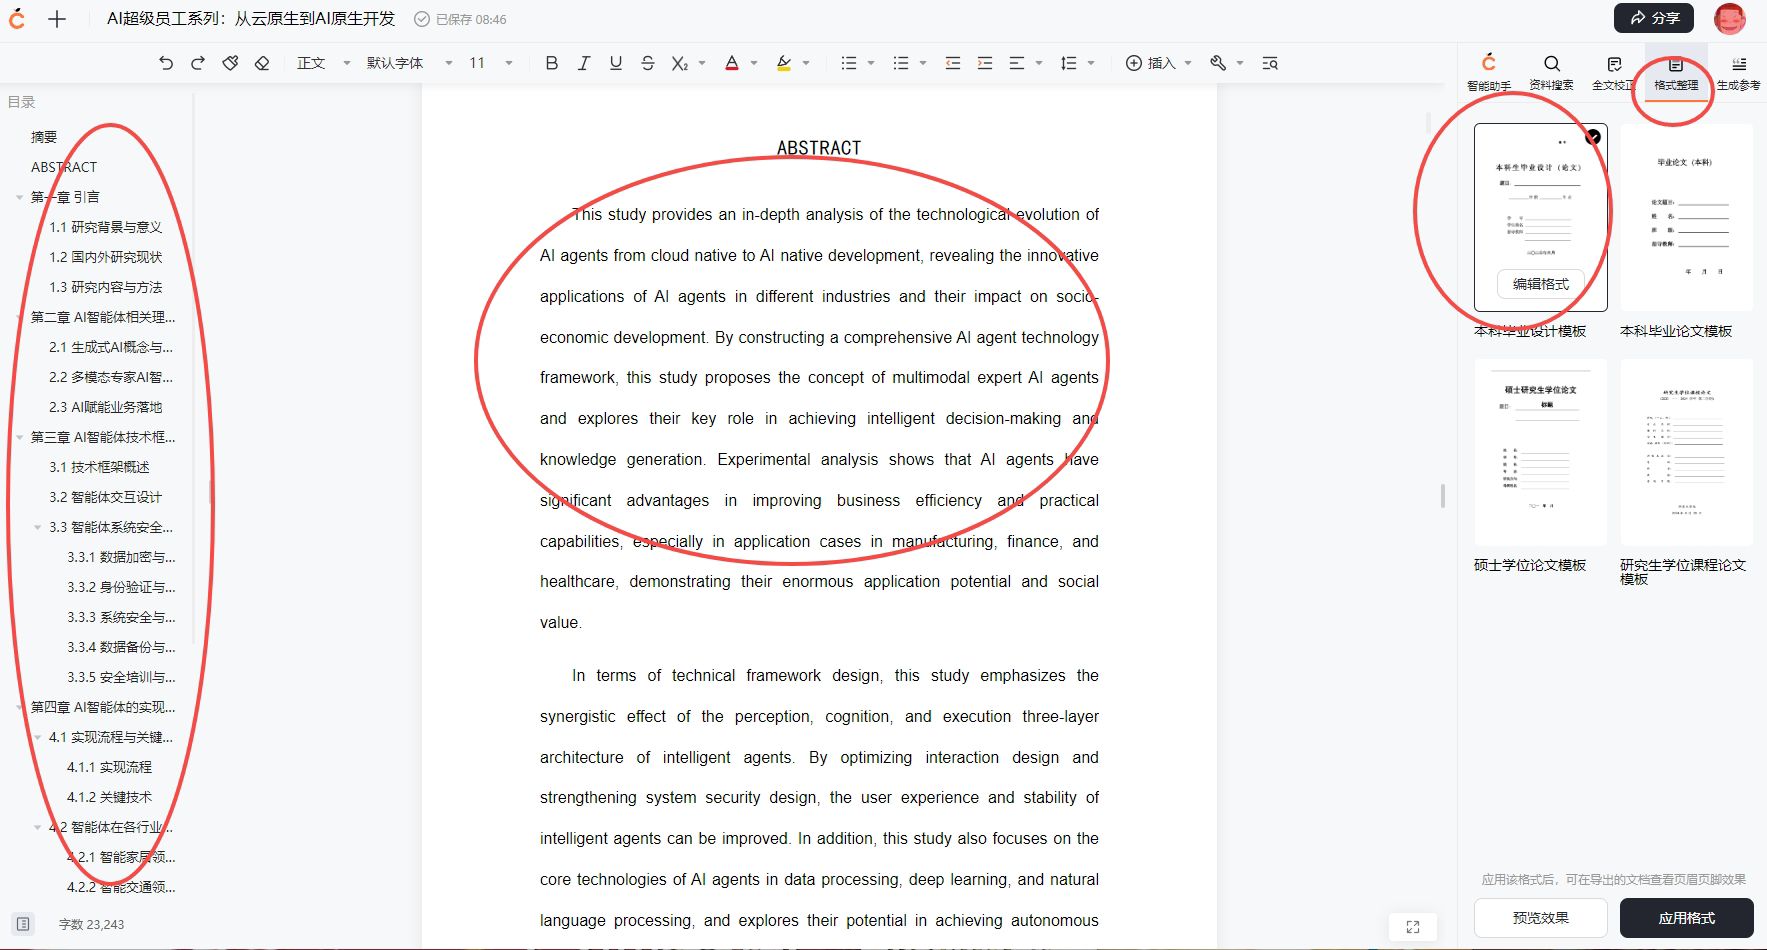
Task: Open the highlight color dropdown arrow
Action: tap(806, 63)
